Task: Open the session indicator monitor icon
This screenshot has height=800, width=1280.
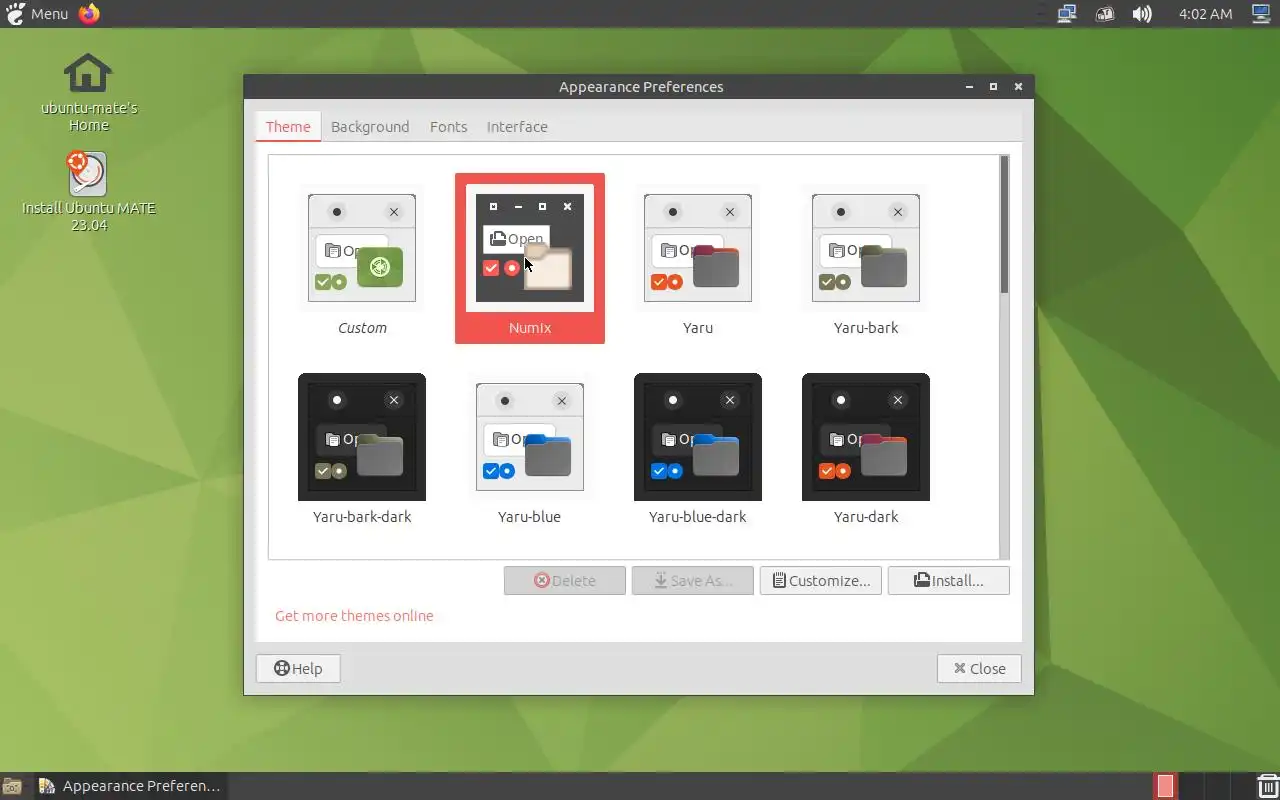Action: click(1261, 14)
